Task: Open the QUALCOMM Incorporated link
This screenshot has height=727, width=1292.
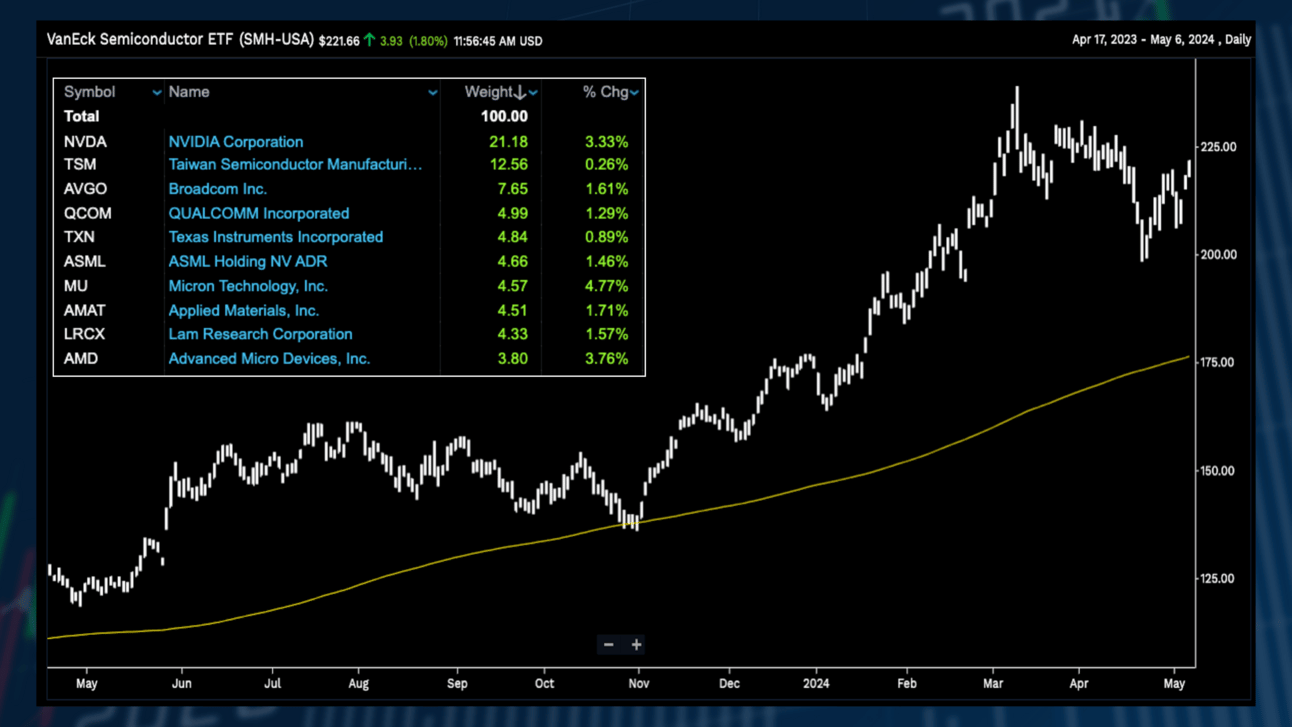Action: click(x=259, y=213)
